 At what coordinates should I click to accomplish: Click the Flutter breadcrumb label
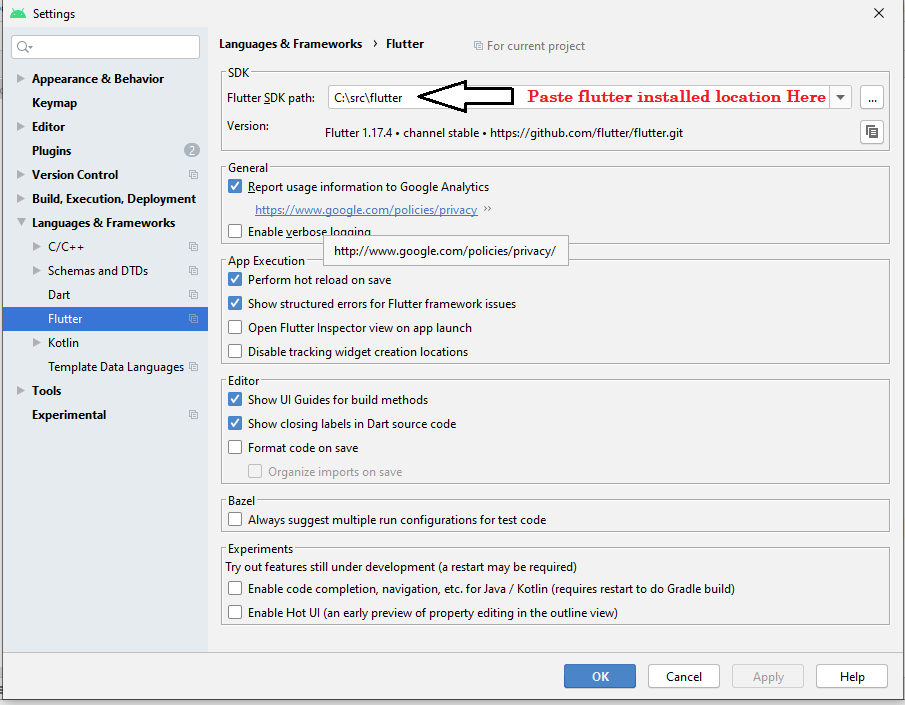pos(405,44)
